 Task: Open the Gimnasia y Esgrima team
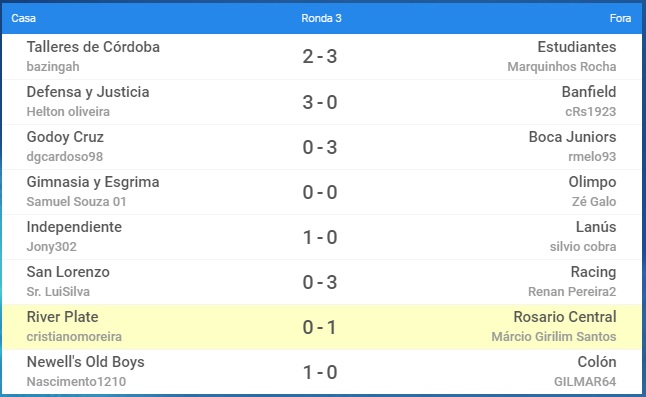coord(93,182)
